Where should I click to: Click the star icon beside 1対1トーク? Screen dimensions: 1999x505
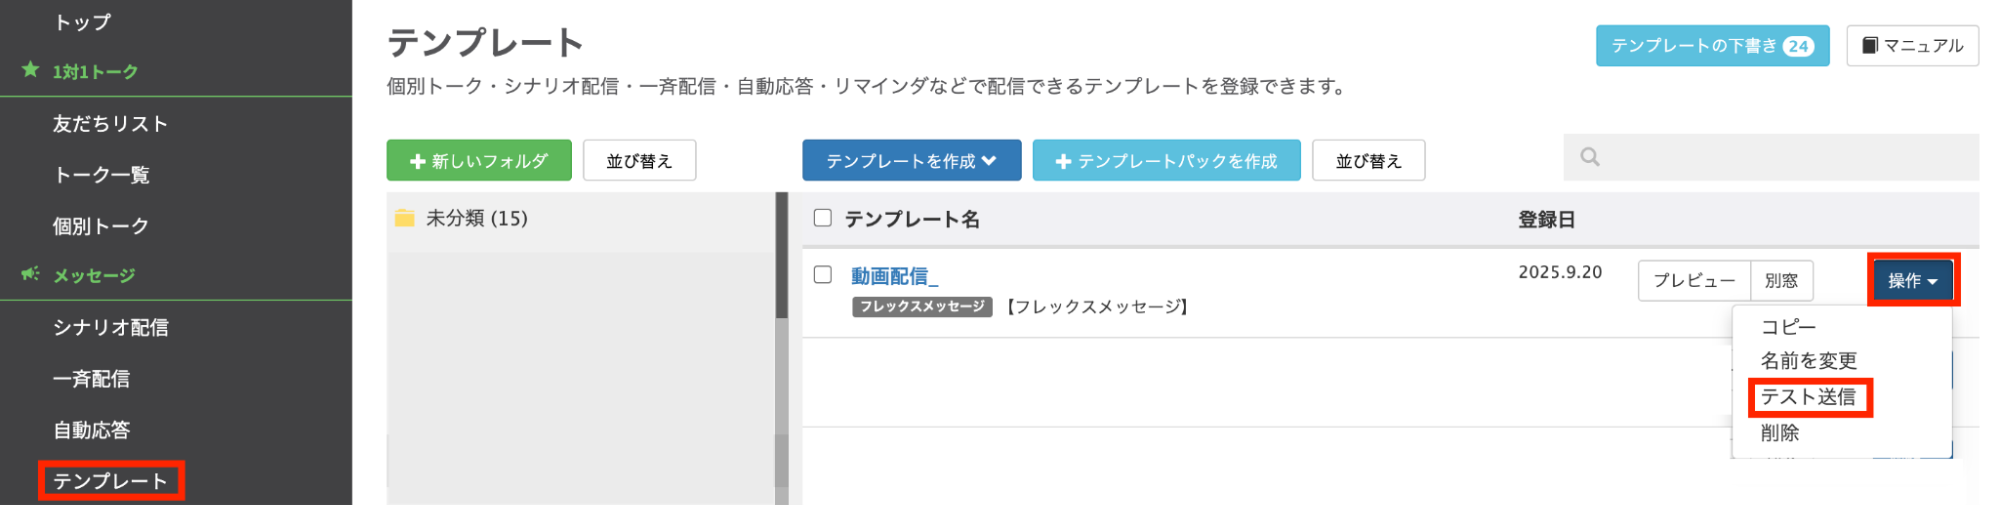pyautogui.click(x=31, y=70)
